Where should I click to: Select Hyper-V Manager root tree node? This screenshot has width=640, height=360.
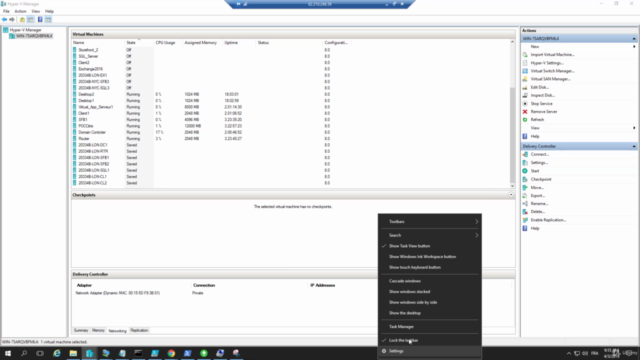[25, 30]
